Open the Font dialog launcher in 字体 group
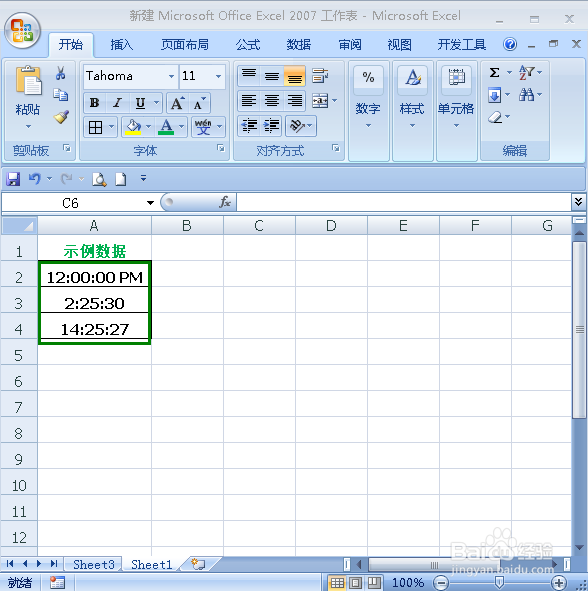The width and height of the screenshot is (588, 591). click(x=221, y=149)
